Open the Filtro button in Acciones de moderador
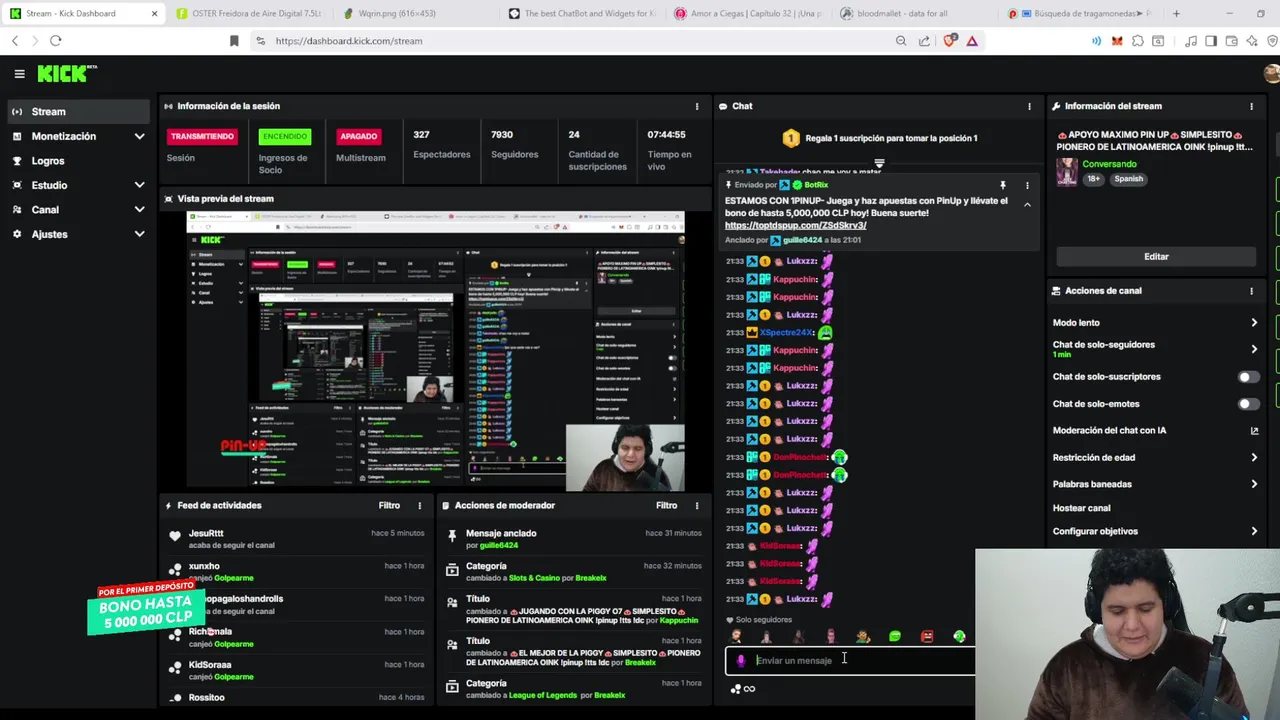1280x720 pixels. [666, 506]
